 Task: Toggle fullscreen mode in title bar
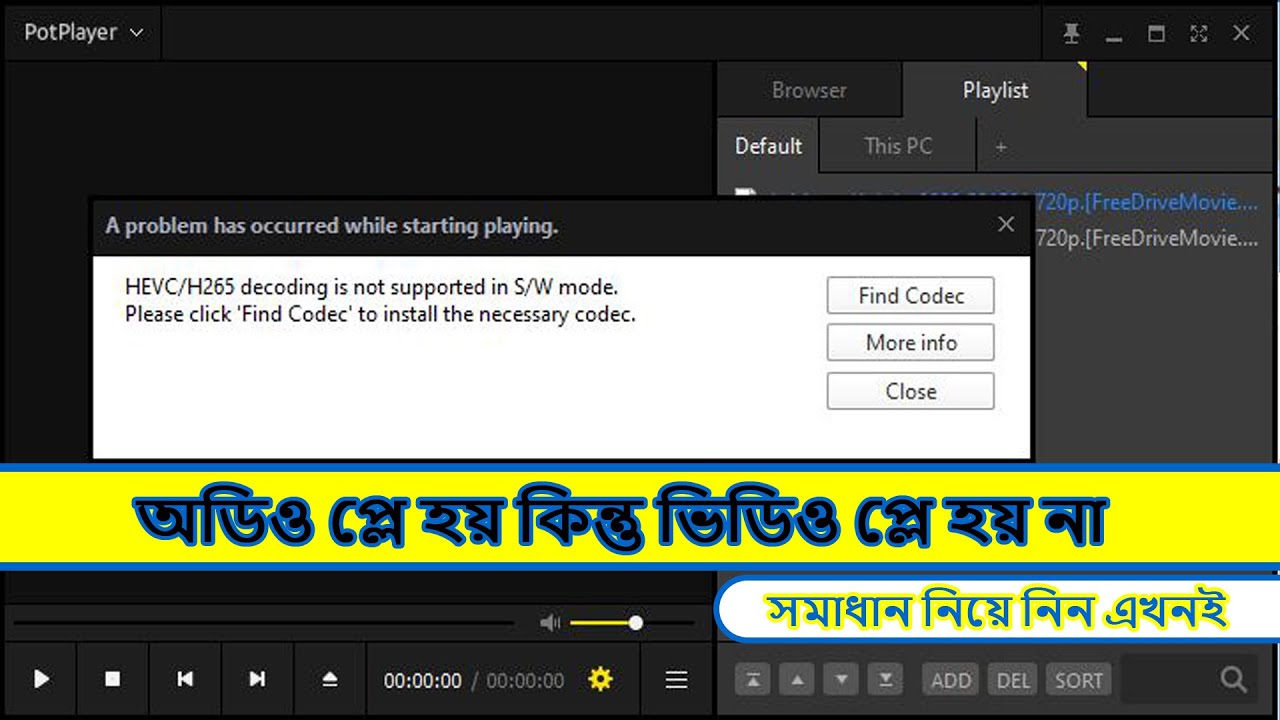tap(1199, 33)
